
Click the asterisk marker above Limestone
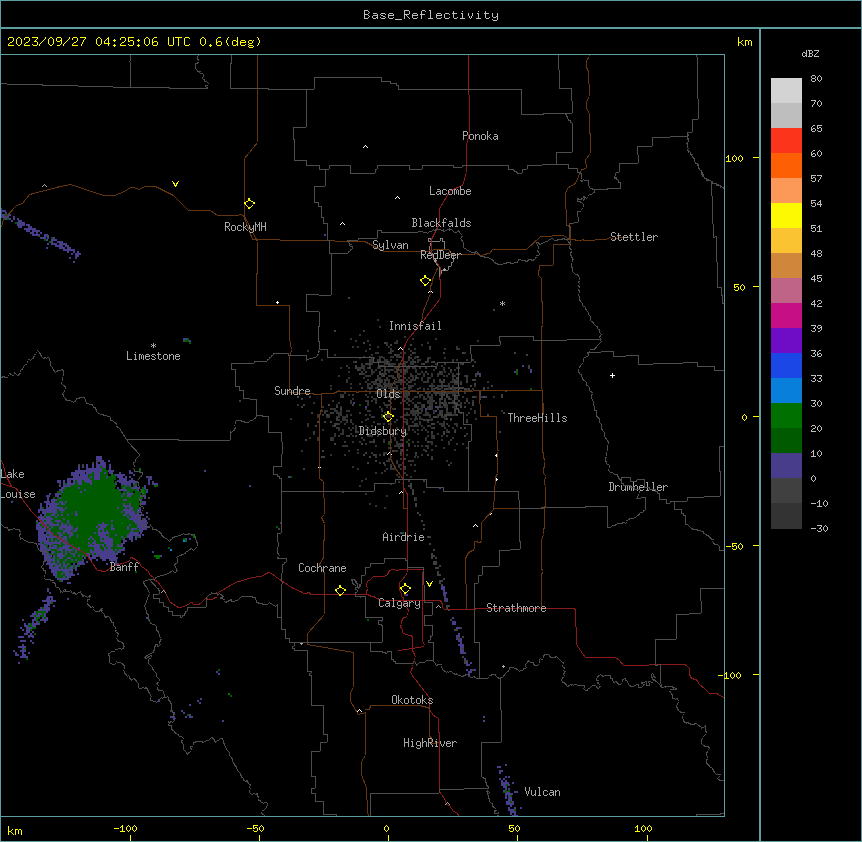(153, 346)
